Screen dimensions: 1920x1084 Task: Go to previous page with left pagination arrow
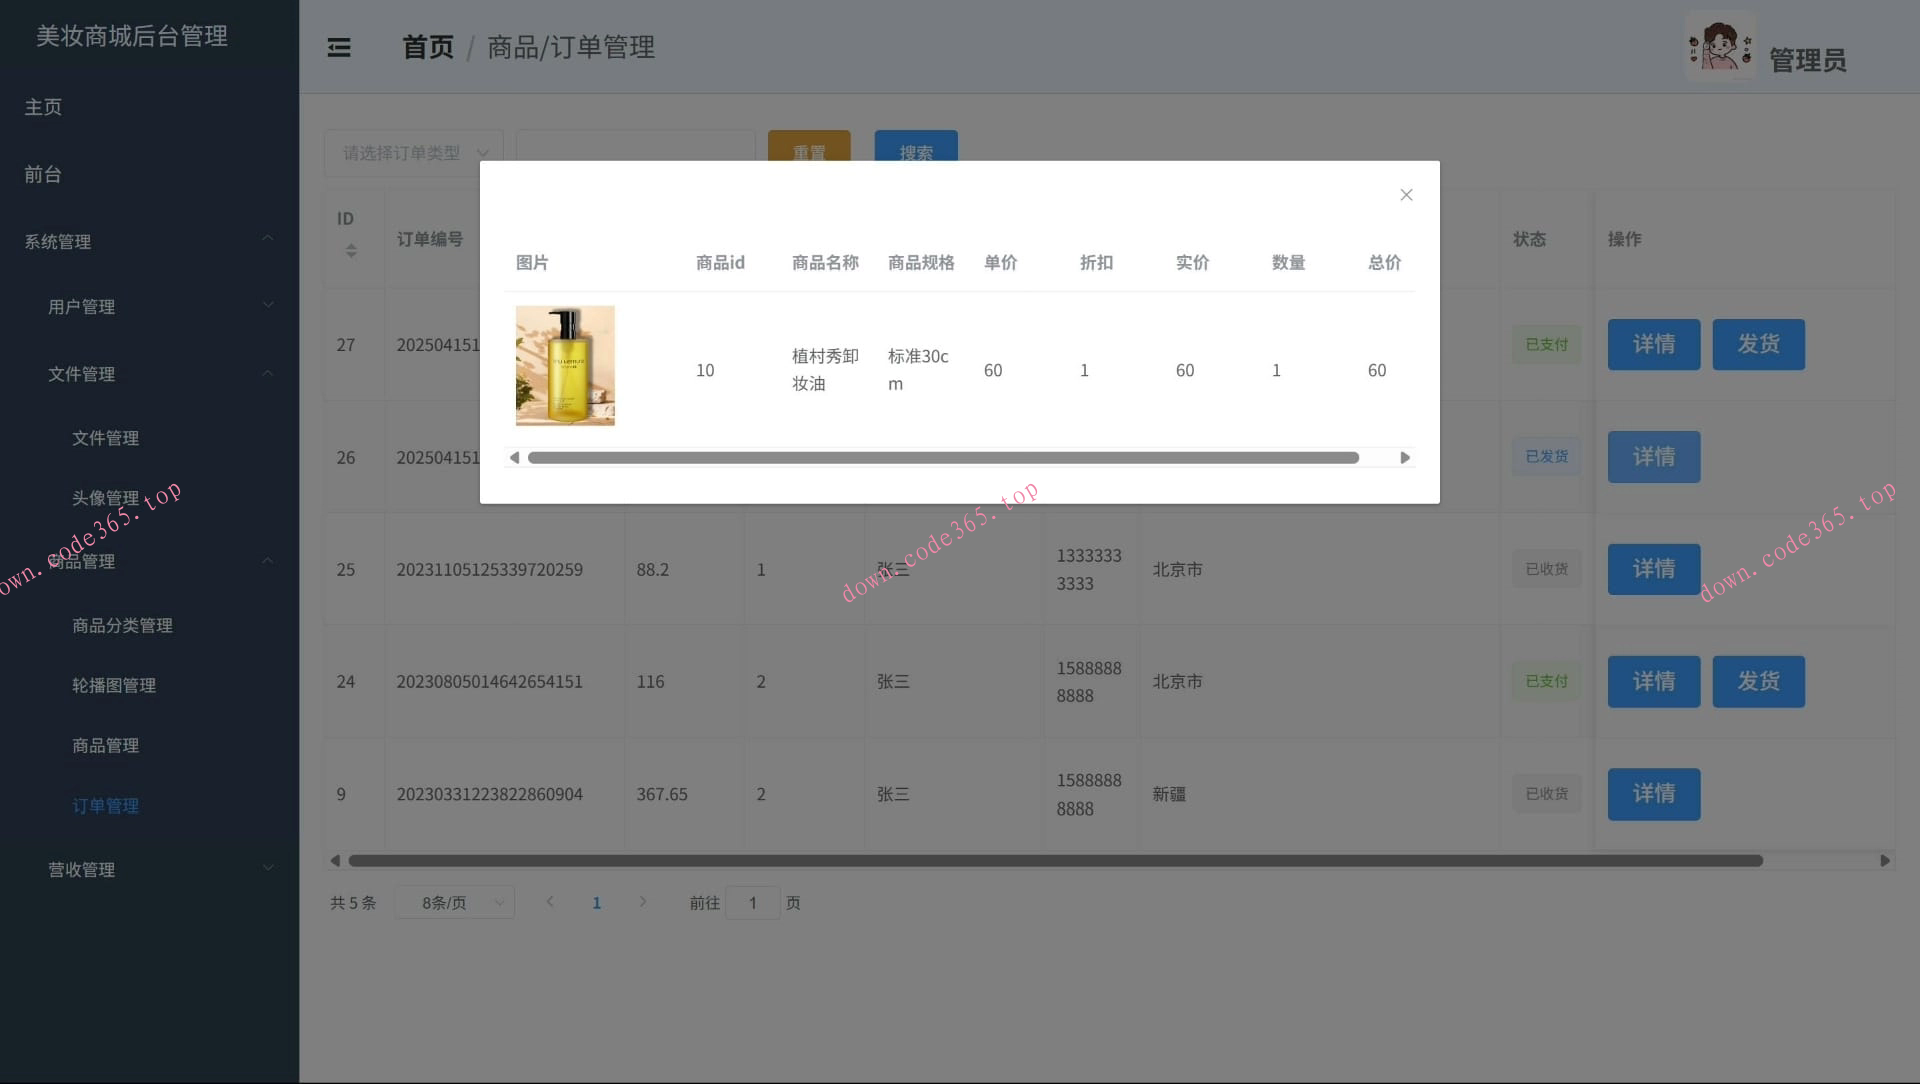(550, 901)
